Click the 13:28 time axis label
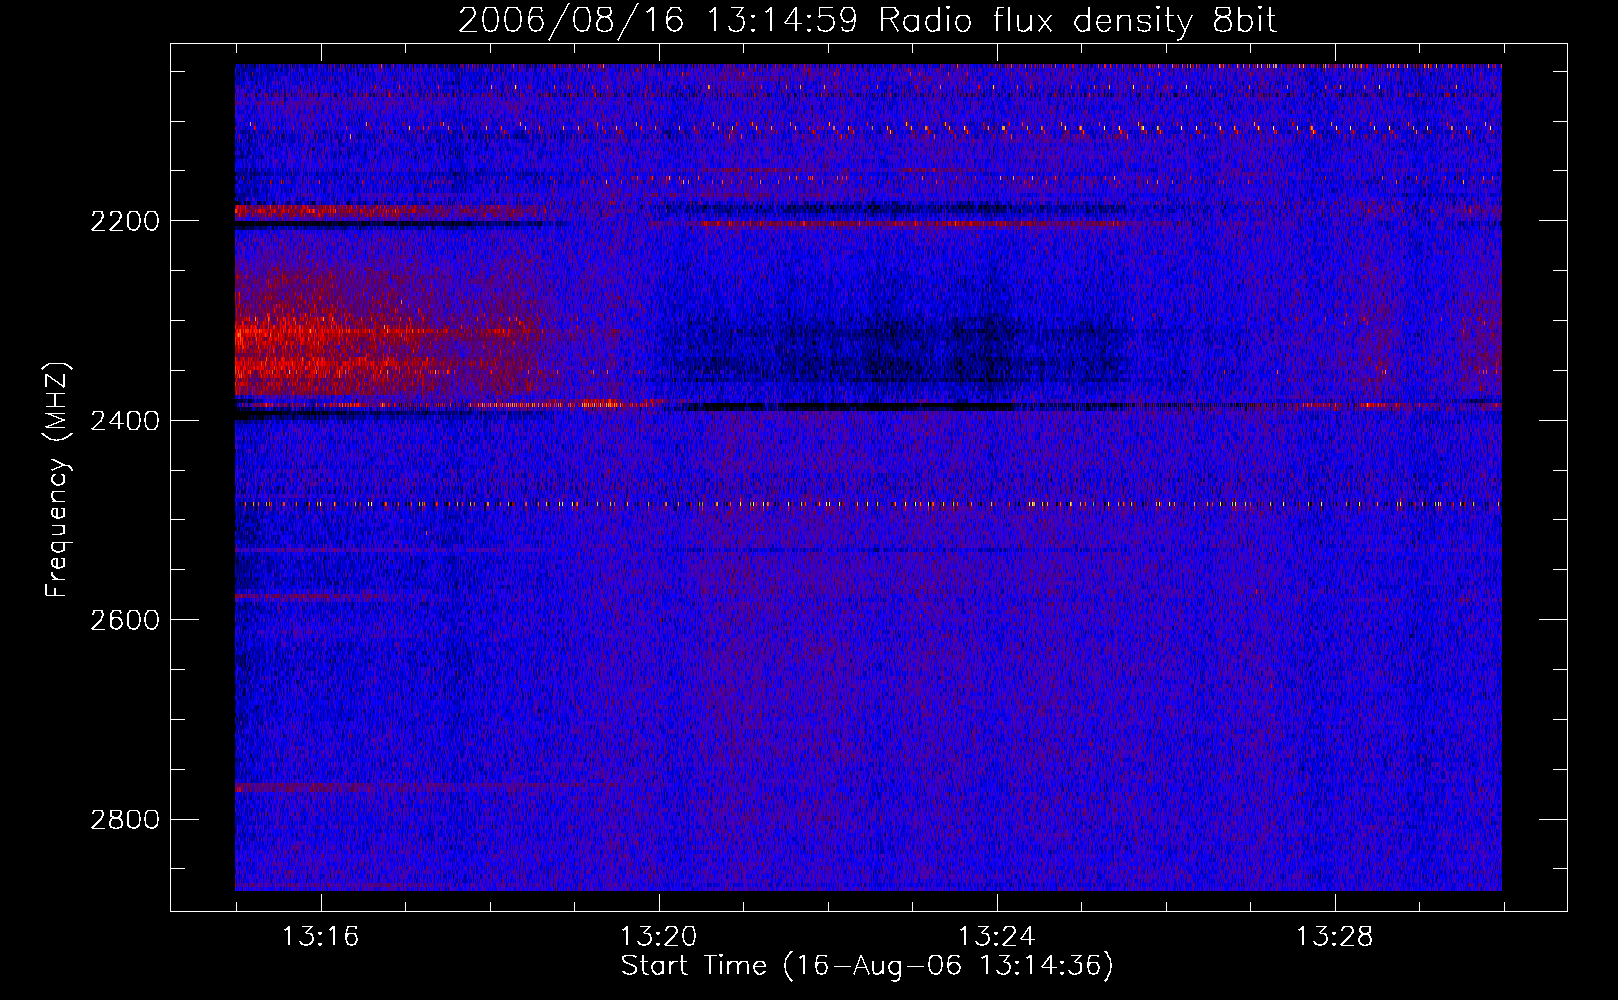Screen dimensions: 1618x1000 click(x=1335, y=937)
